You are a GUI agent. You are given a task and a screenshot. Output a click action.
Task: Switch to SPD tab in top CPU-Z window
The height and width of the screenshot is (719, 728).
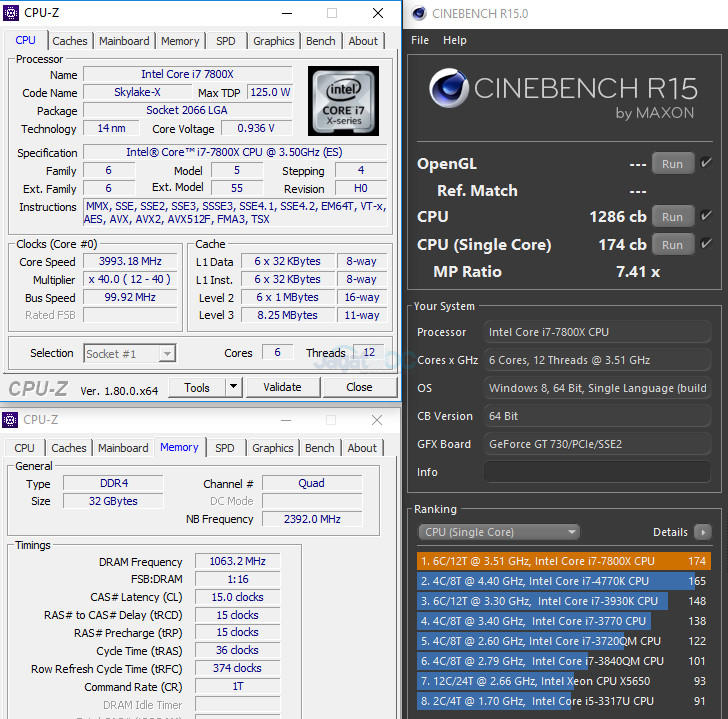click(226, 41)
